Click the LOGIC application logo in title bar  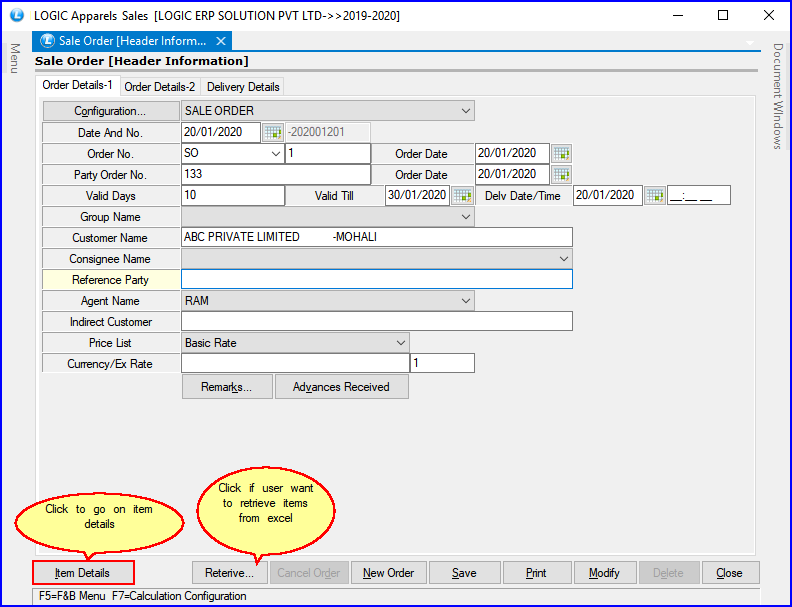pos(17,15)
